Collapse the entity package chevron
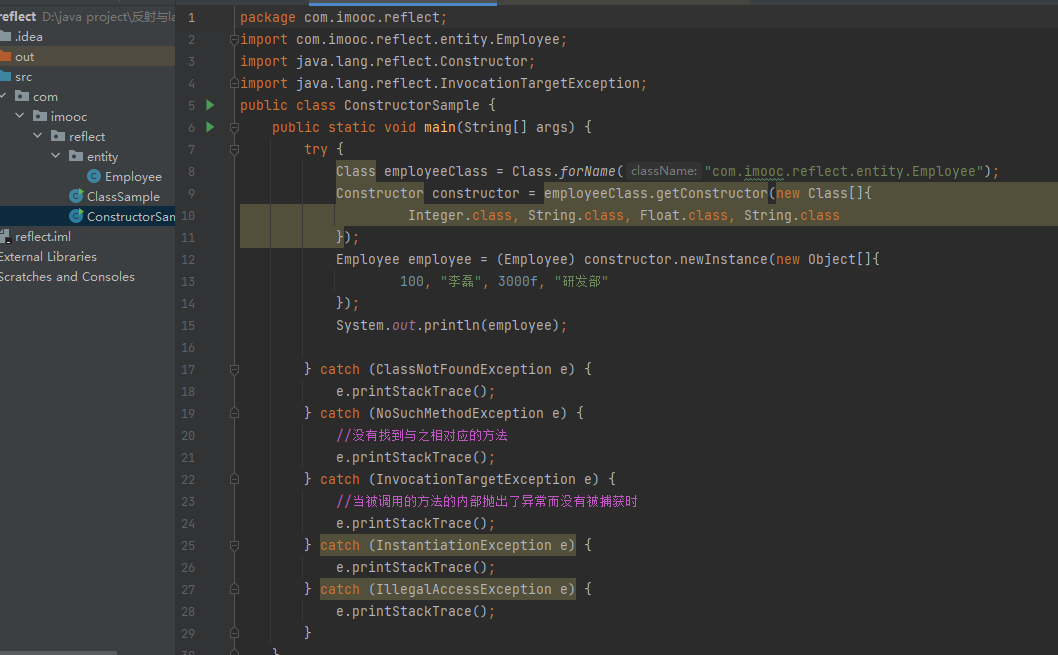1058x655 pixels. point(56,157)
